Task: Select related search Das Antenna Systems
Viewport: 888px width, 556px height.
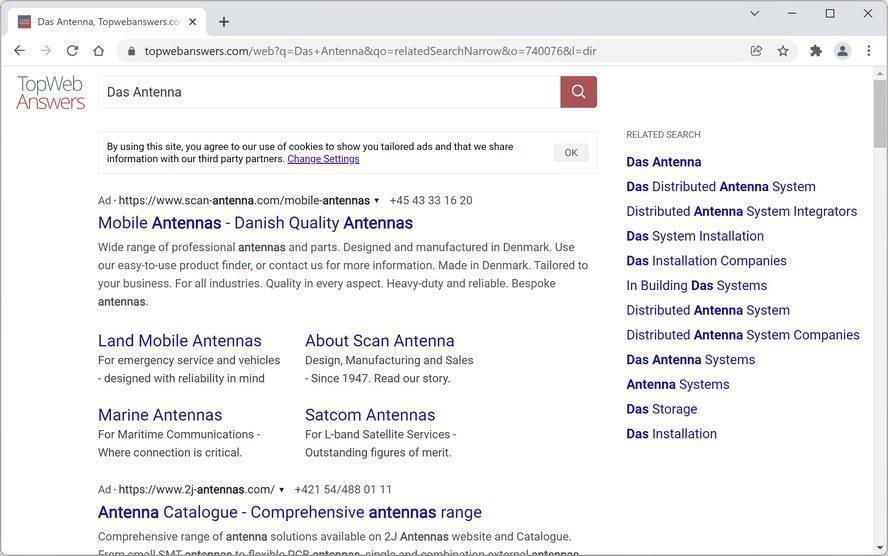Action: tap(691, 360)
